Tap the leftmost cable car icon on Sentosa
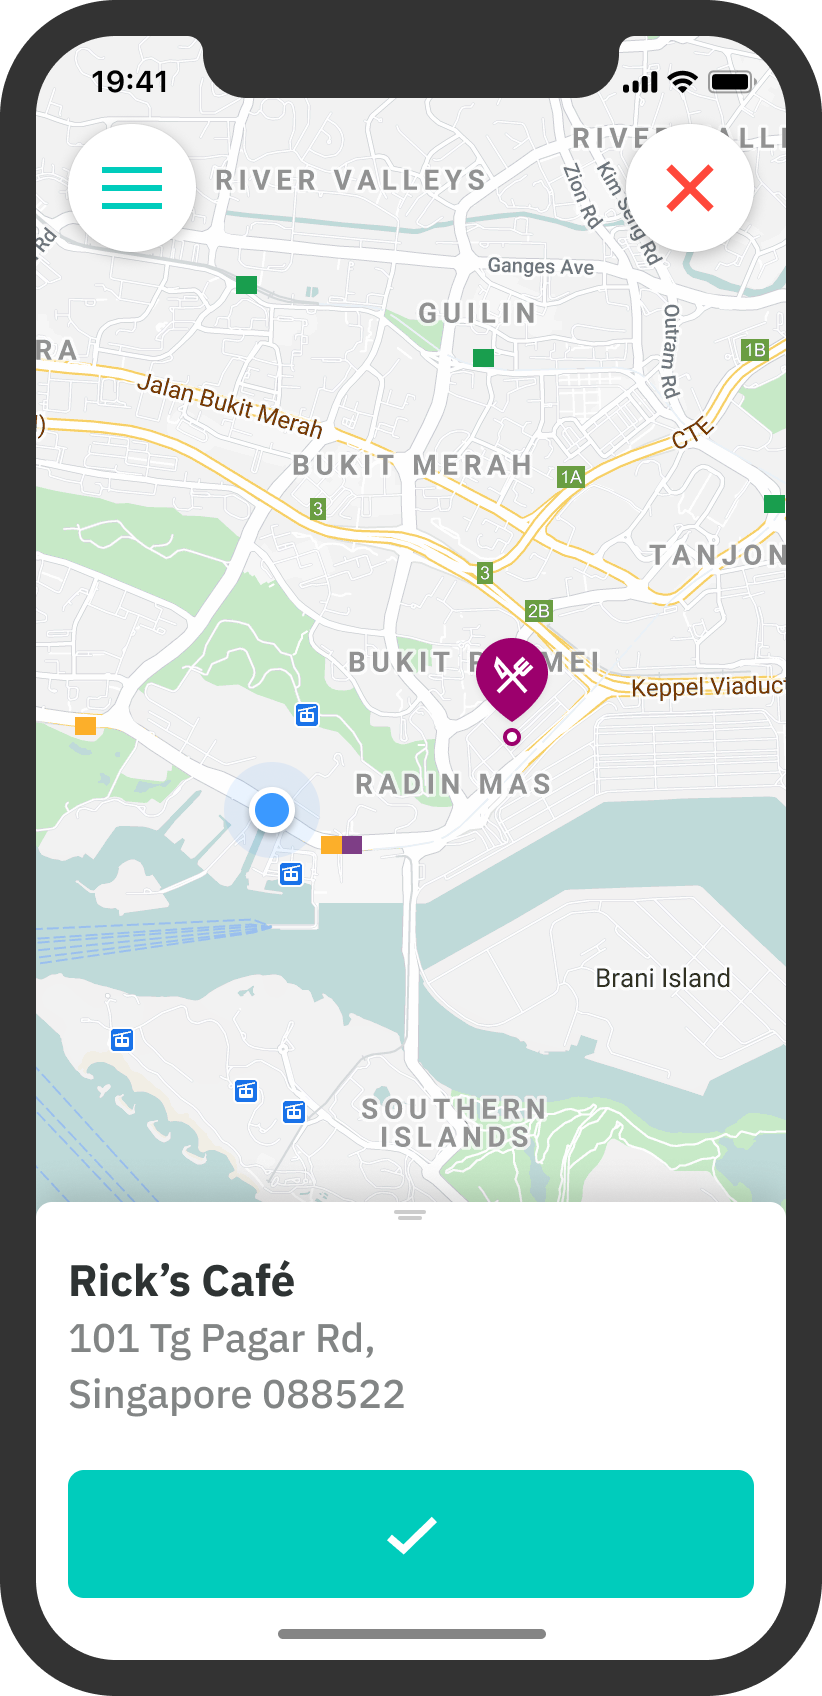This screenshot has width=822, height=1696. click(122, 1040)
